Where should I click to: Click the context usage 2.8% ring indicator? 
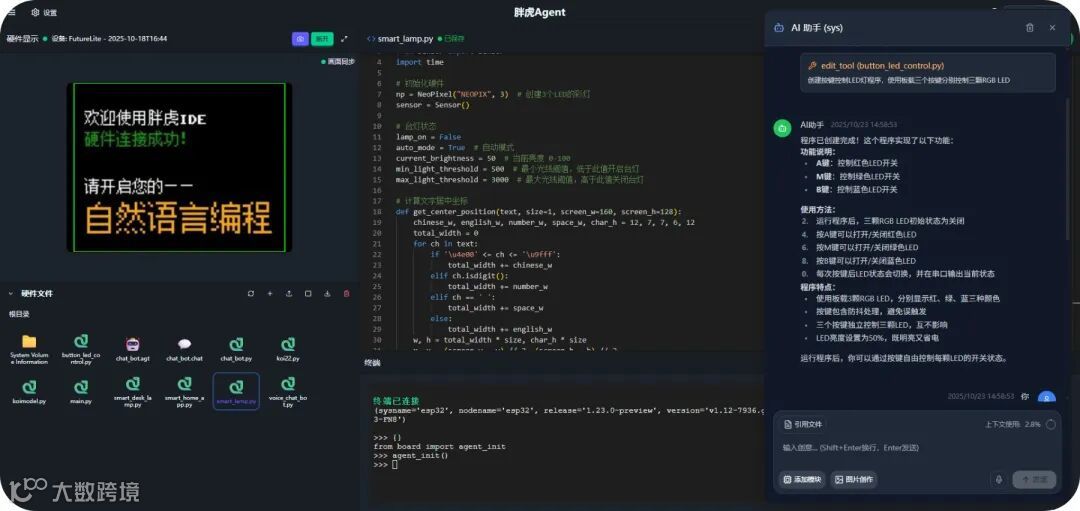click(x=1050, y=425)
